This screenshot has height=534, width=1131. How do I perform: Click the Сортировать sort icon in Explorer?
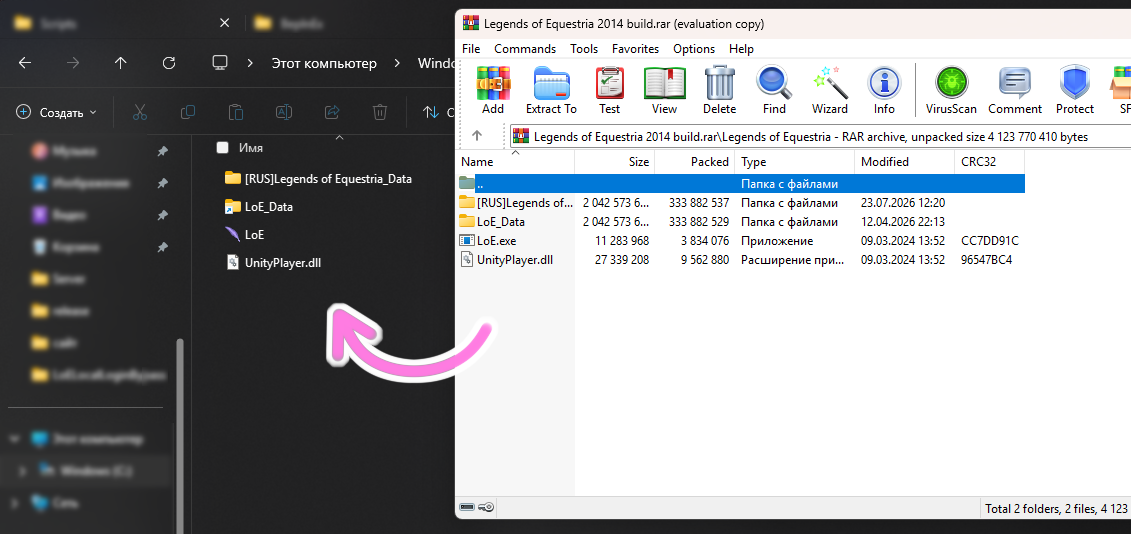point(431,112)
